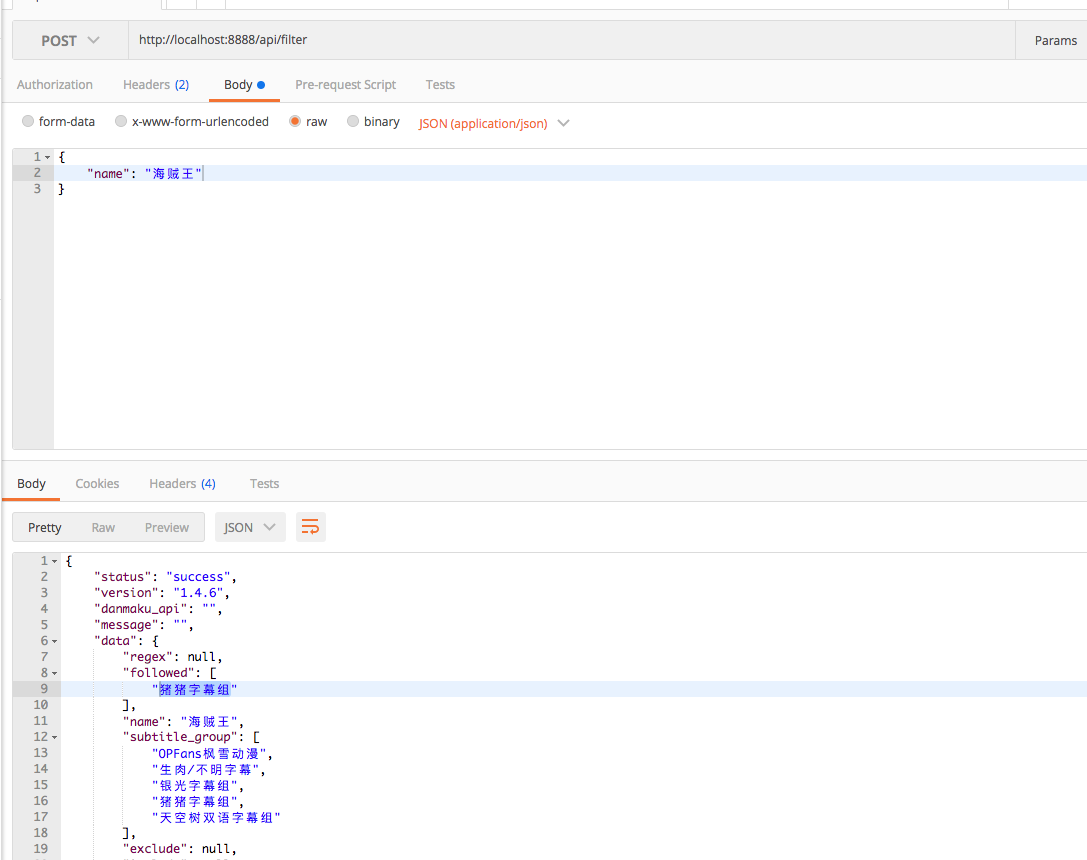View response Headers (4) tab
Screen dimensions: 1087x860
click(182, 484)
